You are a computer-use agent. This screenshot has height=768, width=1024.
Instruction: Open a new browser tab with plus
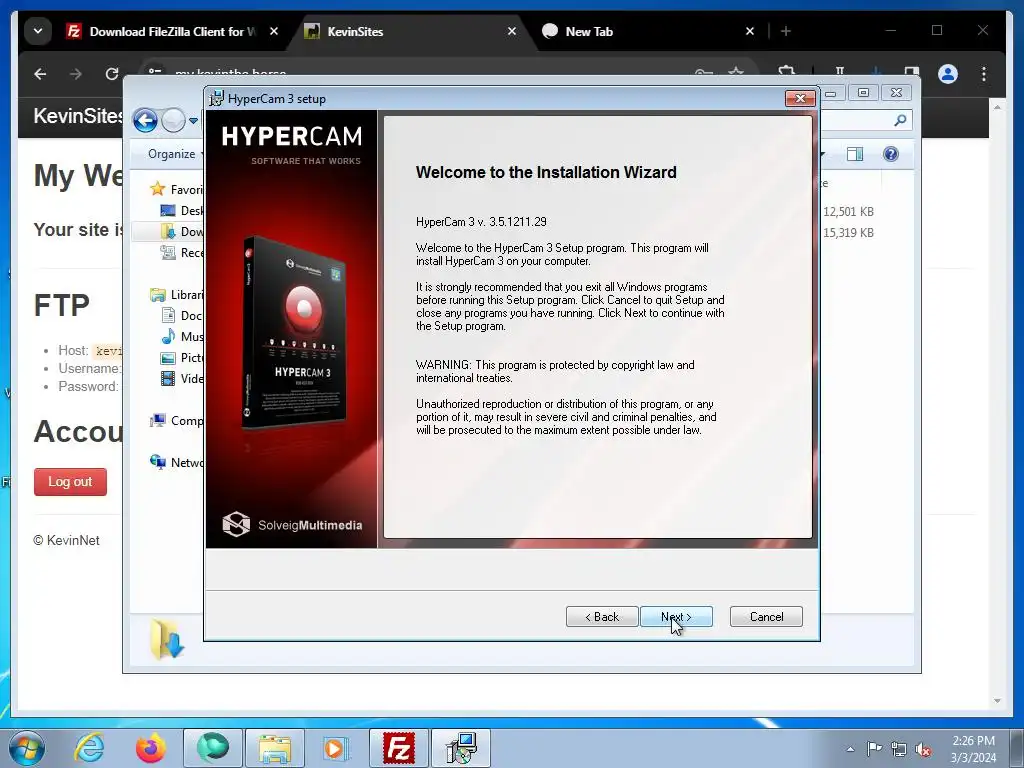click(x=786, y=31)
